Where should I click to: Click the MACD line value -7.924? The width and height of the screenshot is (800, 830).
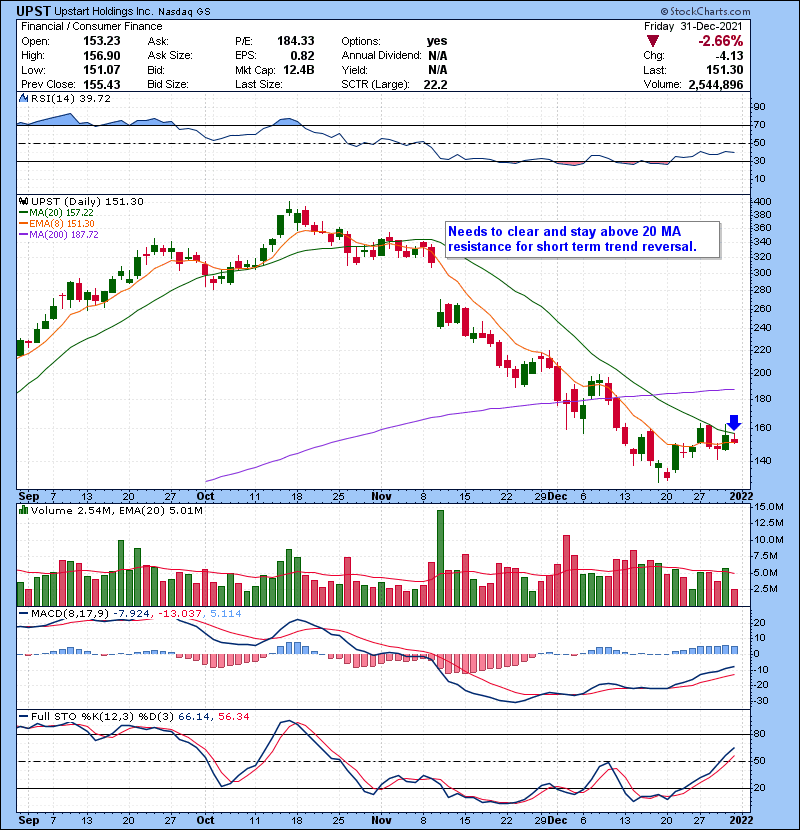[131, 614]
